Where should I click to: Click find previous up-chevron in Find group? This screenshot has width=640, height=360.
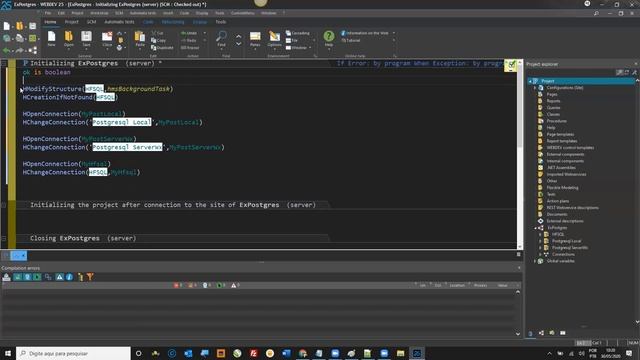pyautogui.click(x=238, y=36)
